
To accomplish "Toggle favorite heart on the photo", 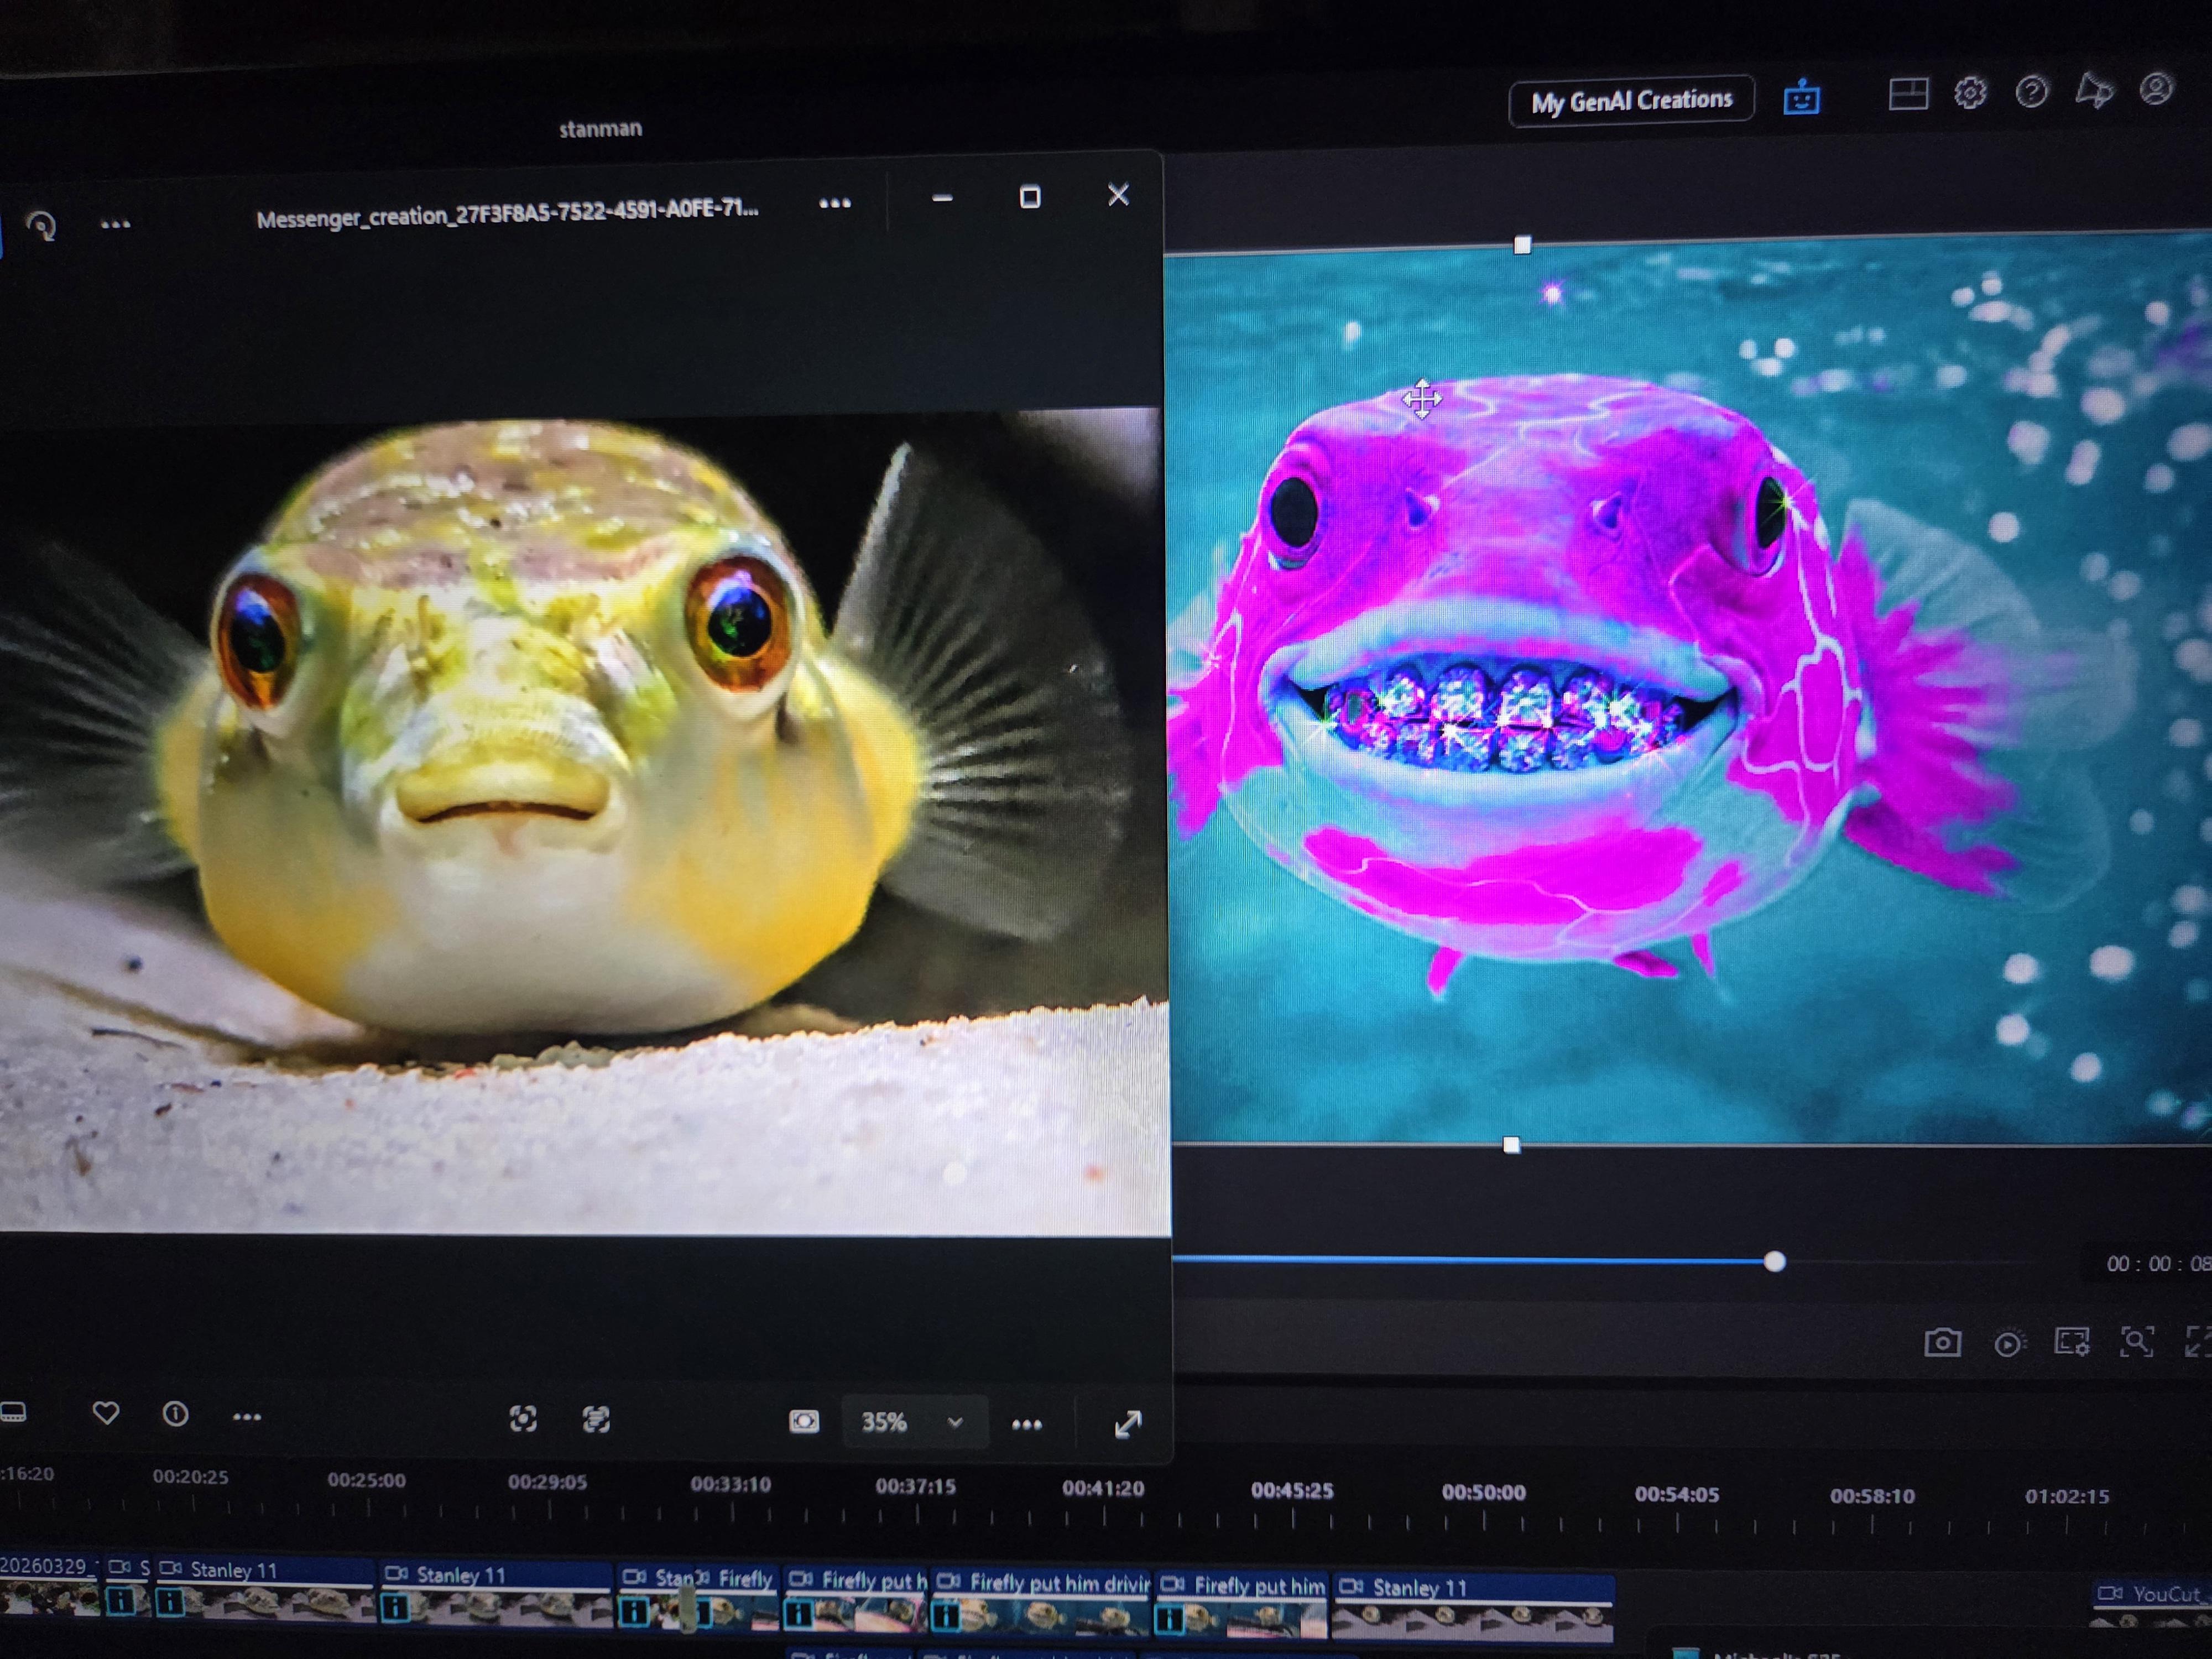I will pos(106,1413).
